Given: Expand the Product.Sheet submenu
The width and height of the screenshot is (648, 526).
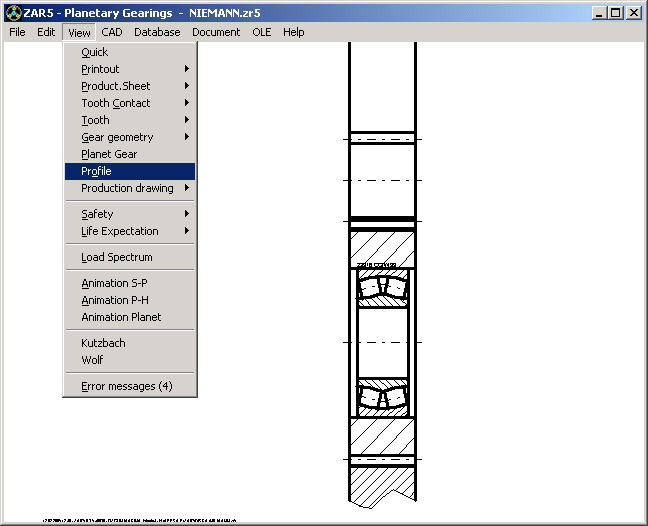Looking at the screenshot, I should (115, 86).
